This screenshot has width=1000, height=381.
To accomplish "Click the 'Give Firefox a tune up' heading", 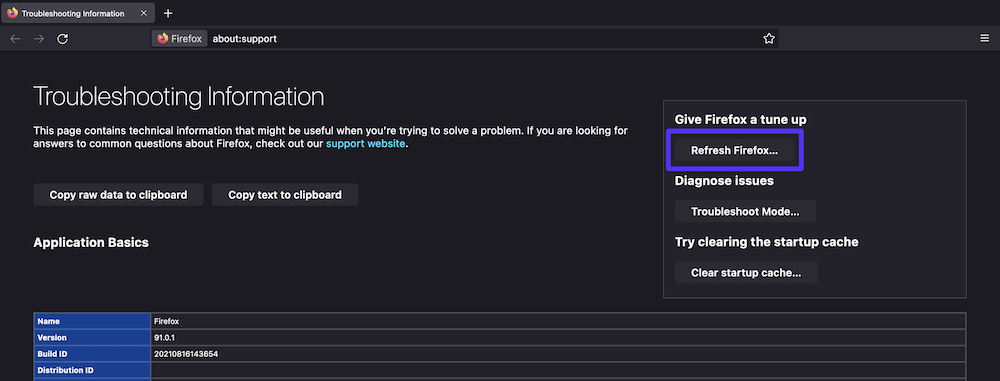I will coord(740,119).
